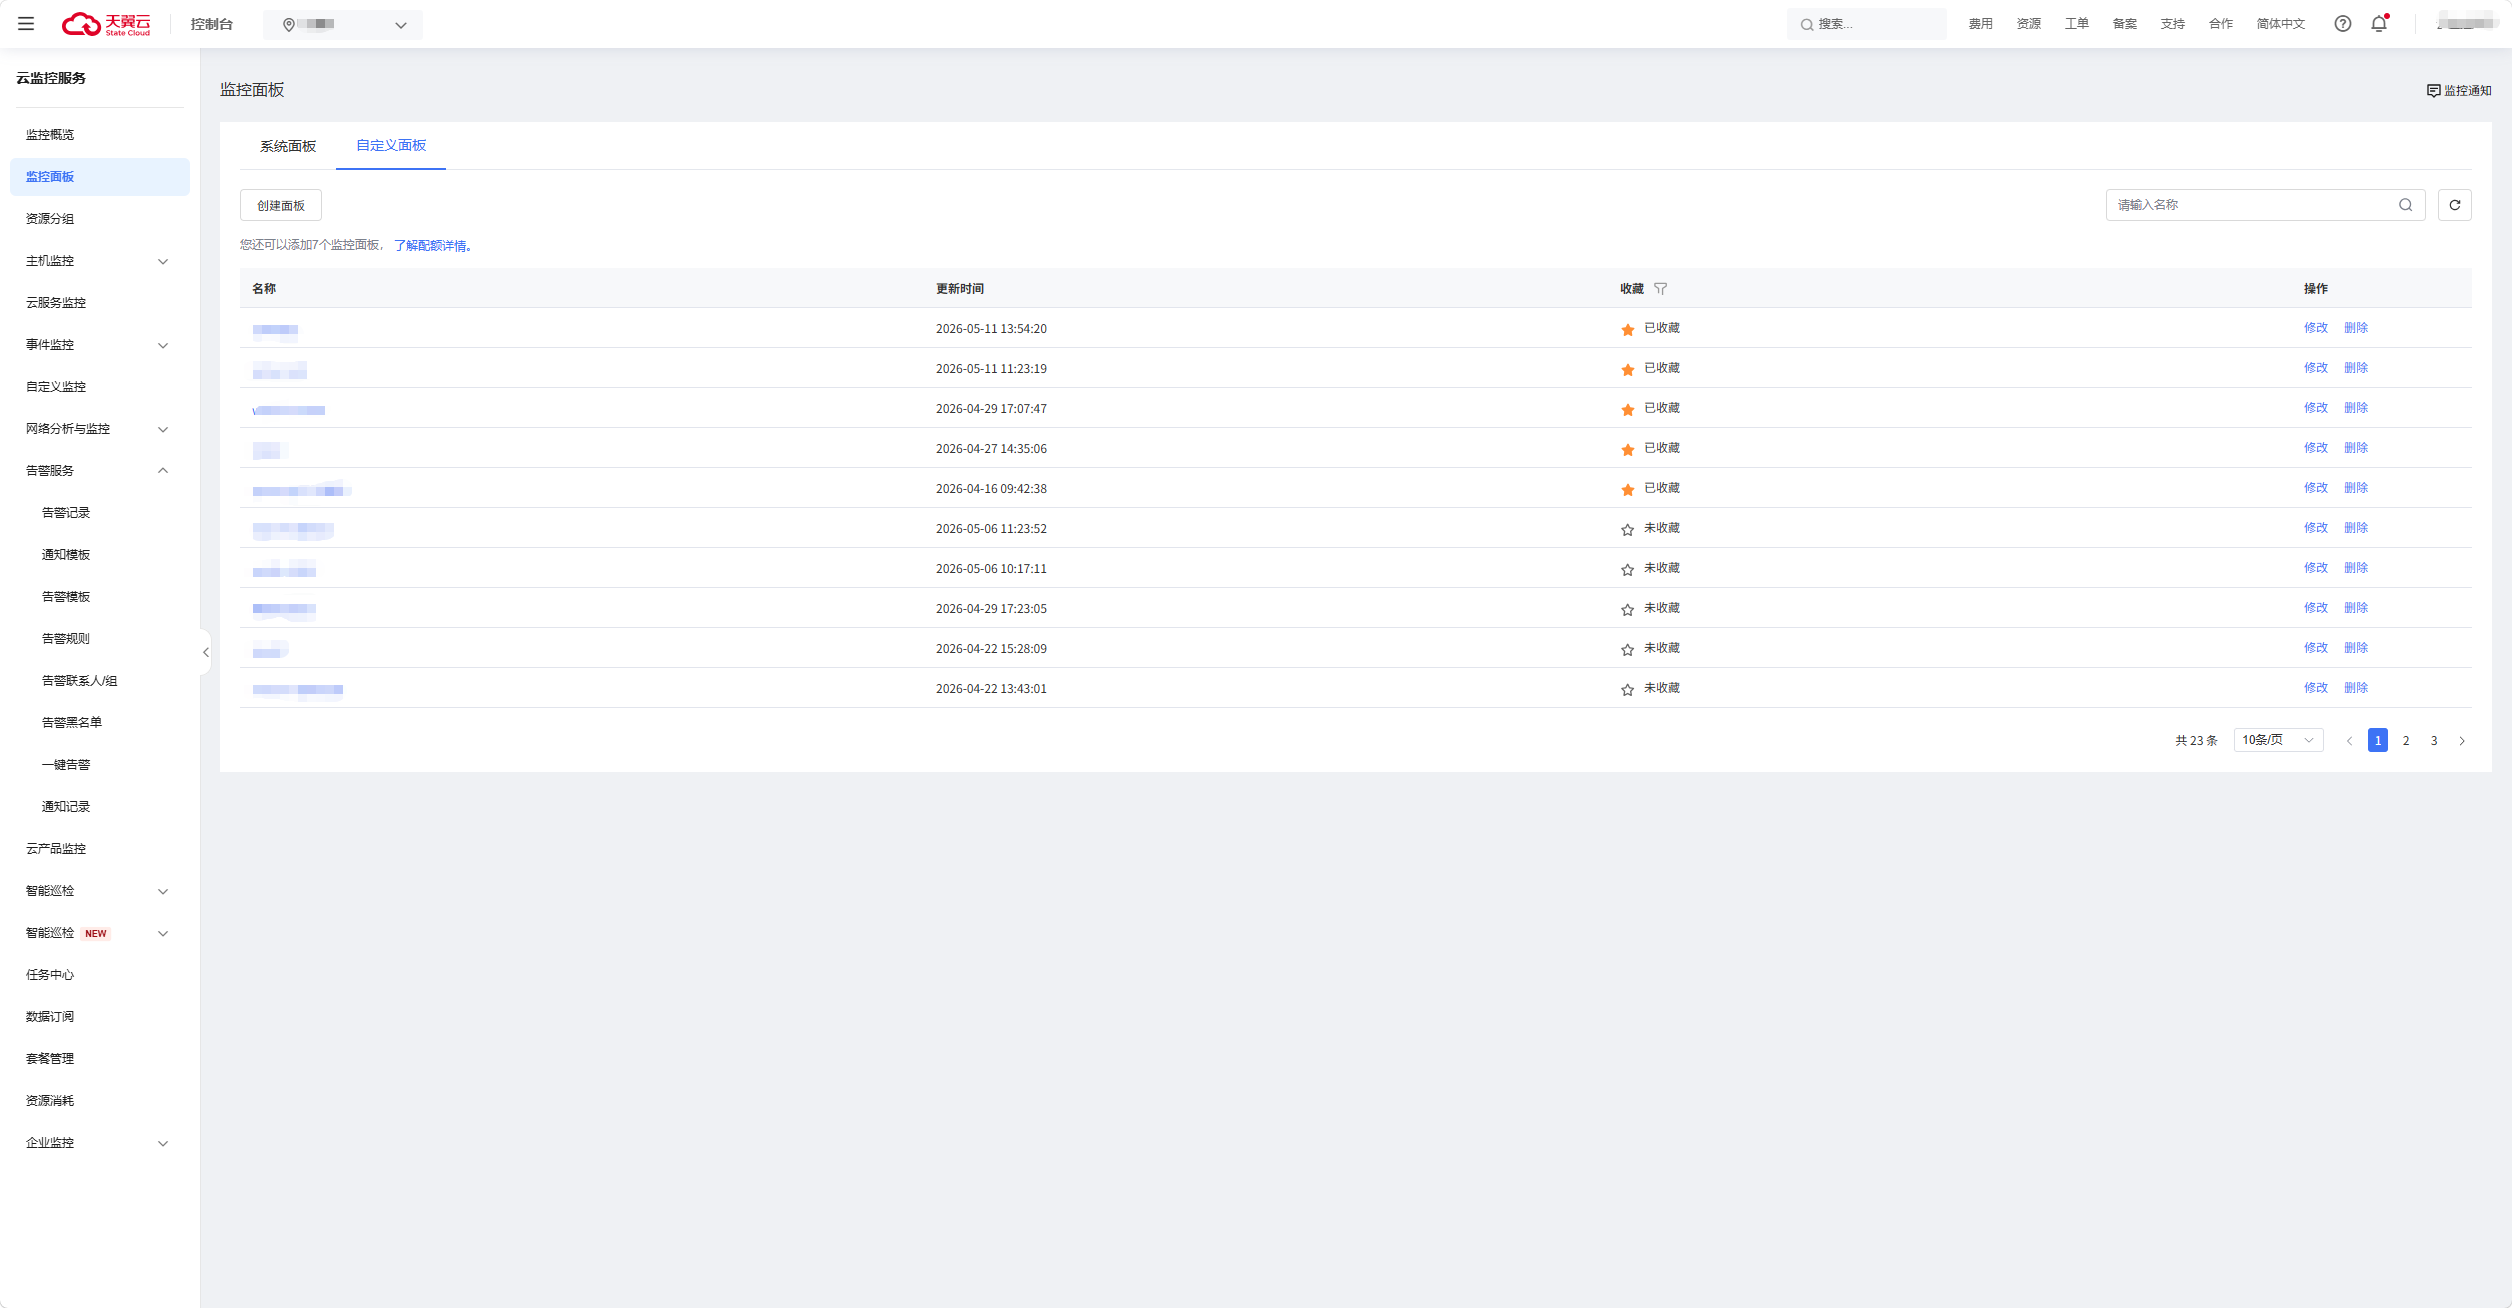Open 备案 in top navigation

(x=2125, y=24)
